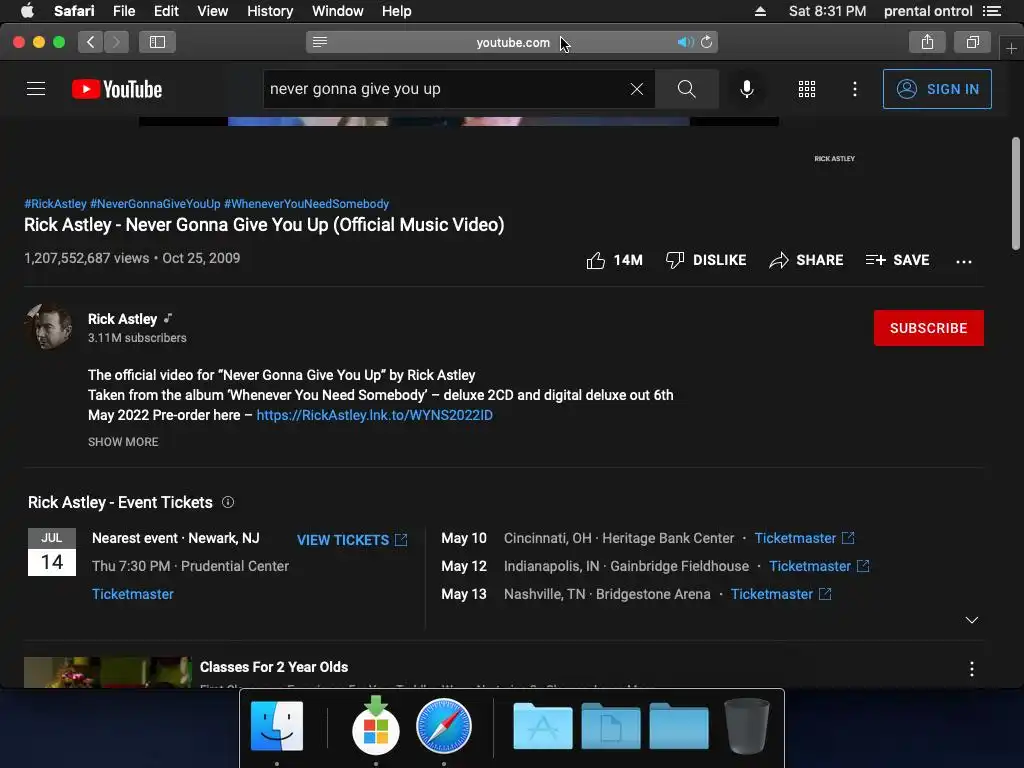Open the YouTube hamburger guide menu
This screenshot has width=1024, height=768.
click(x=36, y=89)
